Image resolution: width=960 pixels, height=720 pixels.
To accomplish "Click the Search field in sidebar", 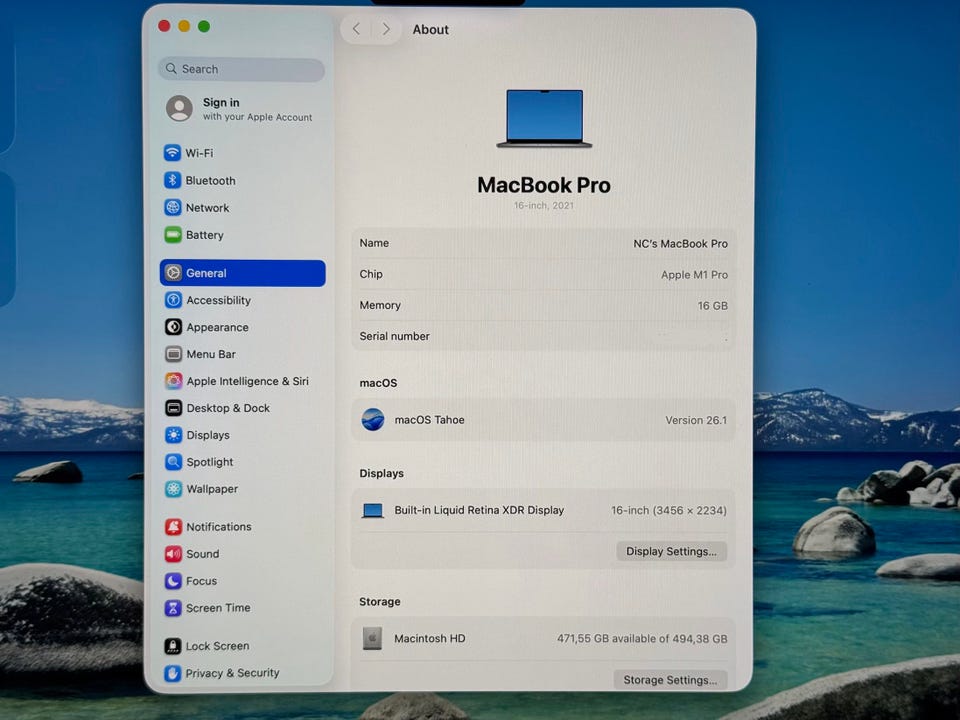I will pyautogui.click(x=241, y=69).
